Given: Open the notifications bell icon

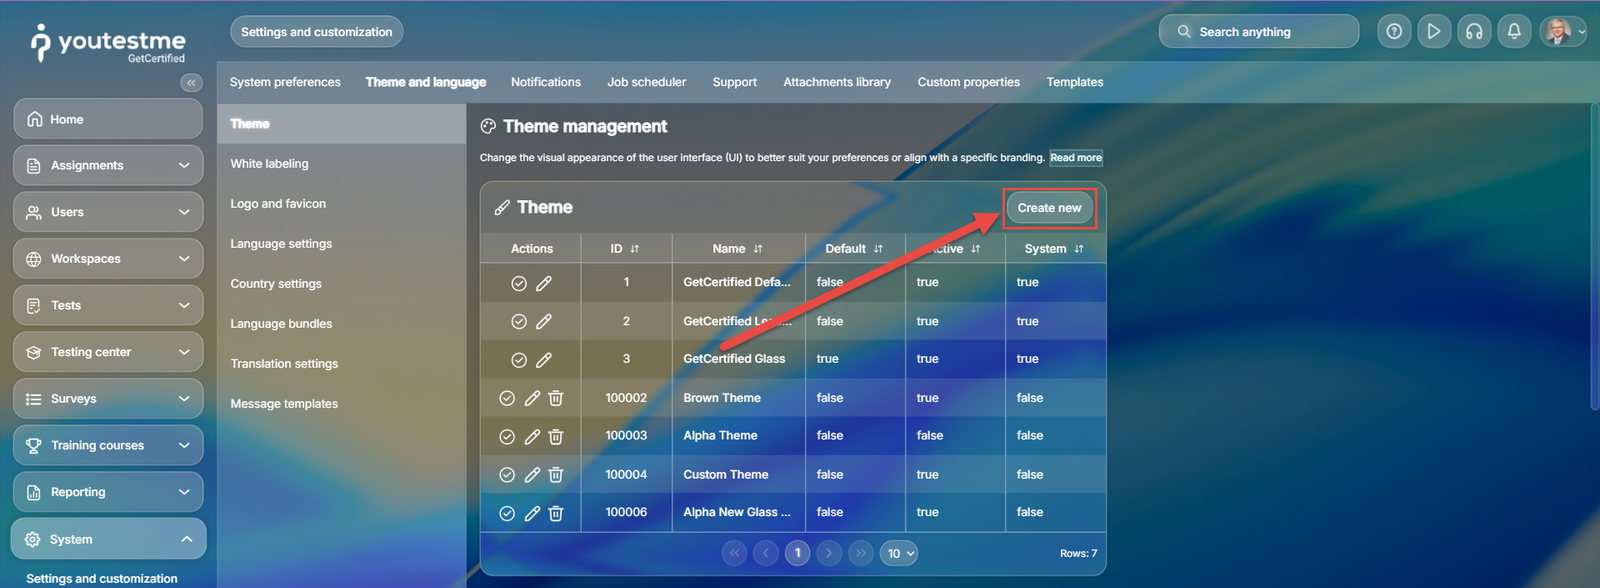Looking at the screenshot, I should click(1514, 31).
